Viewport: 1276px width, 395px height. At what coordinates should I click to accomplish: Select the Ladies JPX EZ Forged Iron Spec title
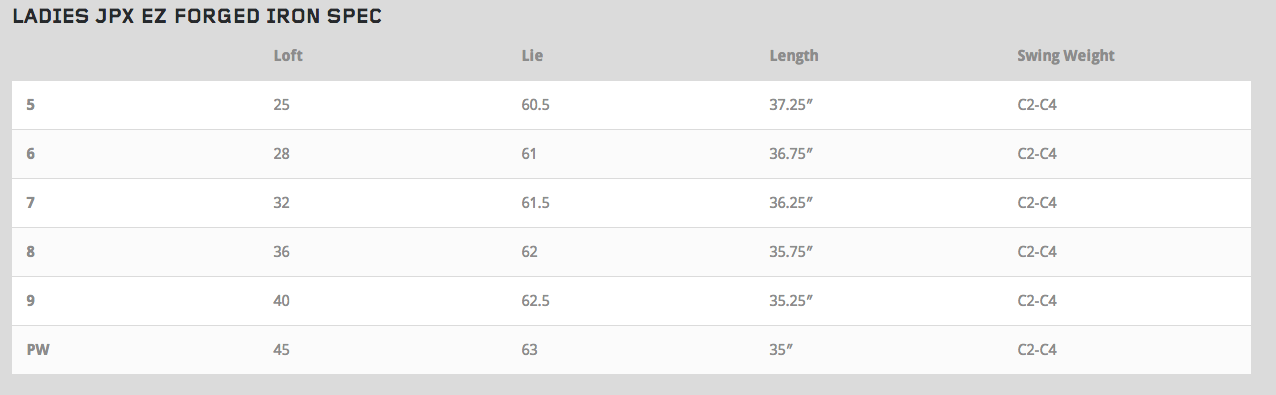(x=196, y=18)
